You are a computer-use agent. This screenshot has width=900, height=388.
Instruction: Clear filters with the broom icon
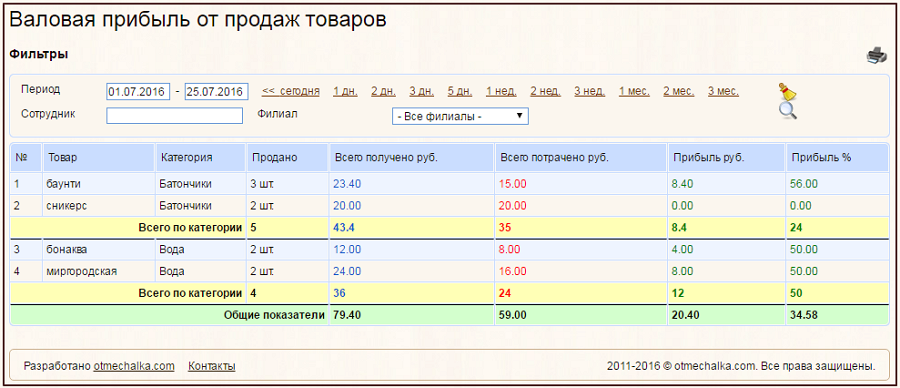(x=788, y=91)
